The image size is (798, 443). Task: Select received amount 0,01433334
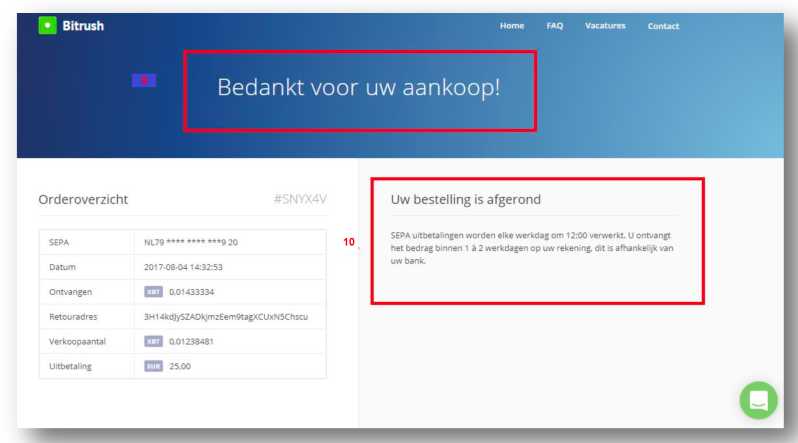tap(191, 292)
